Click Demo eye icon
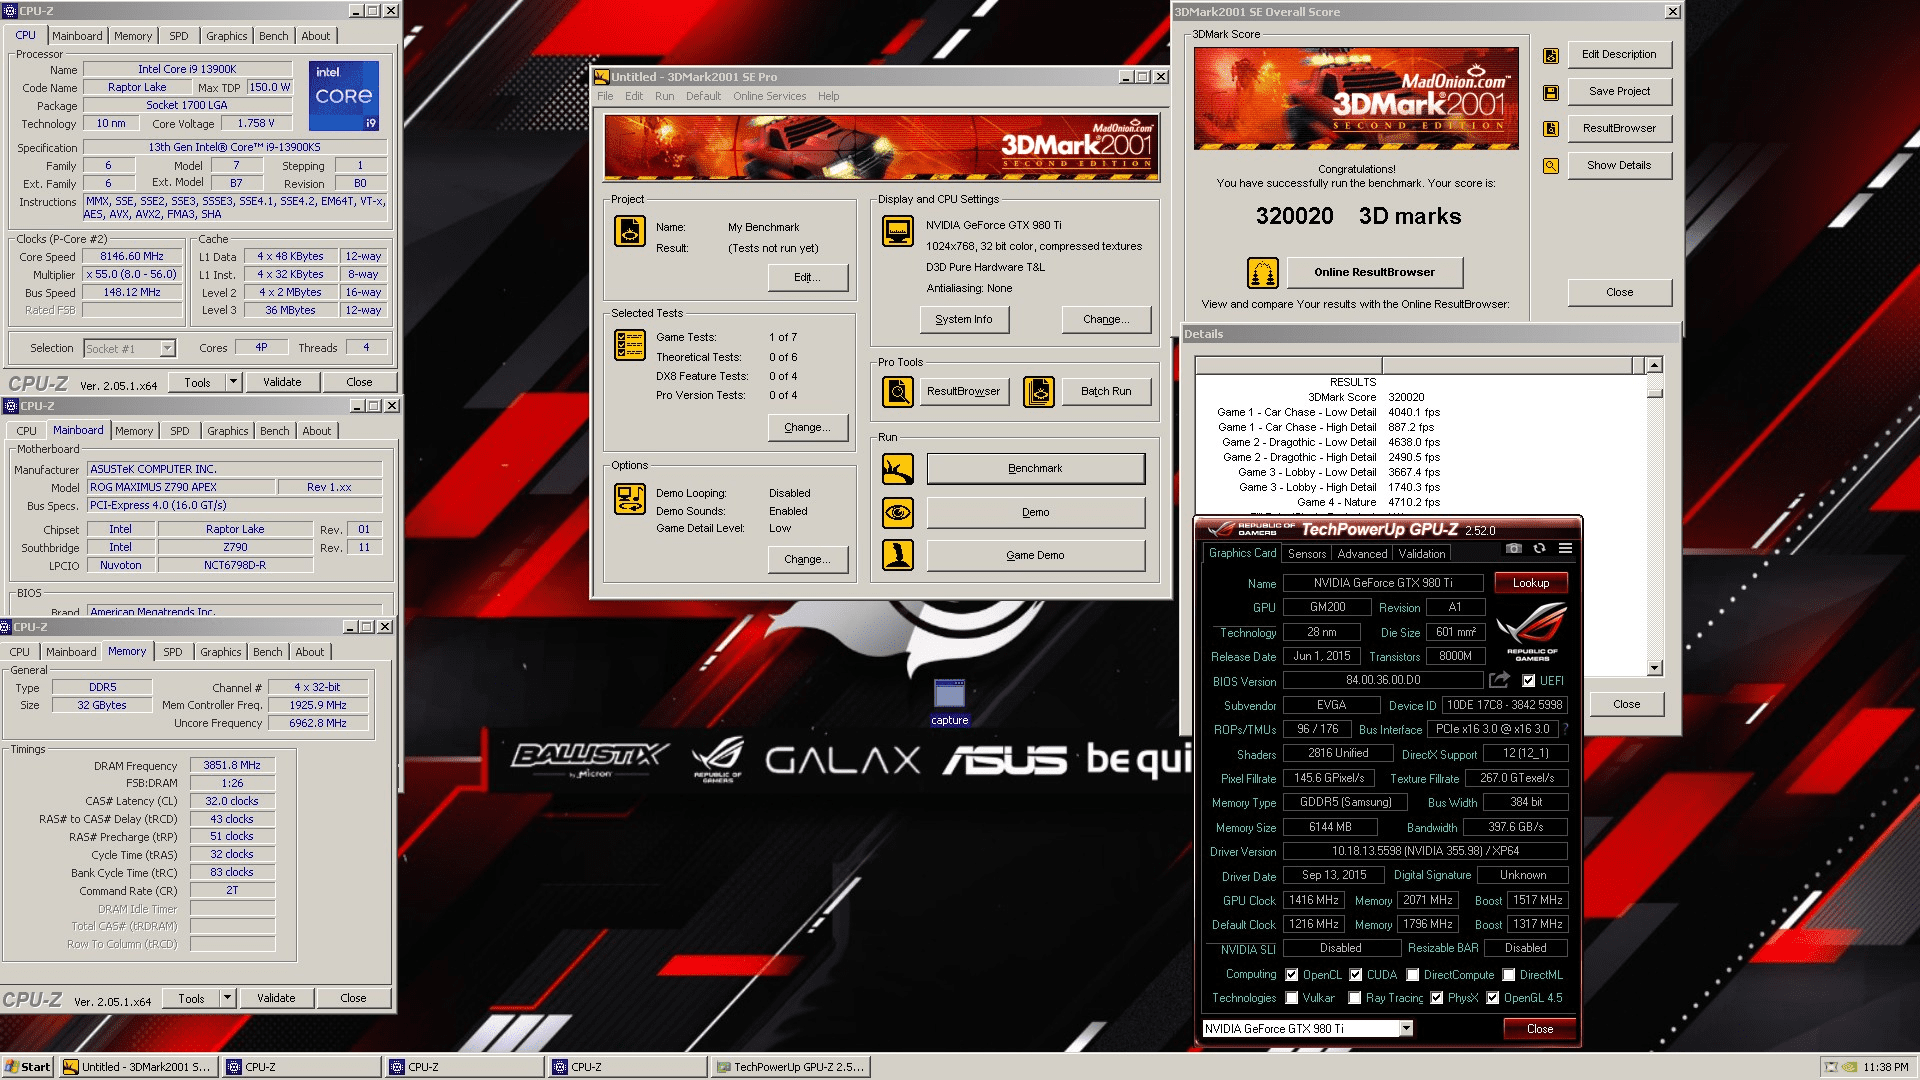 tap(897, 512)
